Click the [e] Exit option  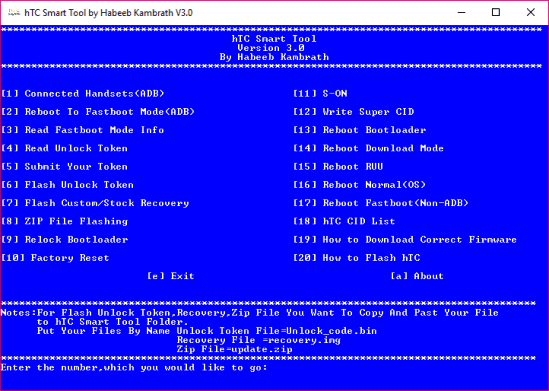pos(171,276)
